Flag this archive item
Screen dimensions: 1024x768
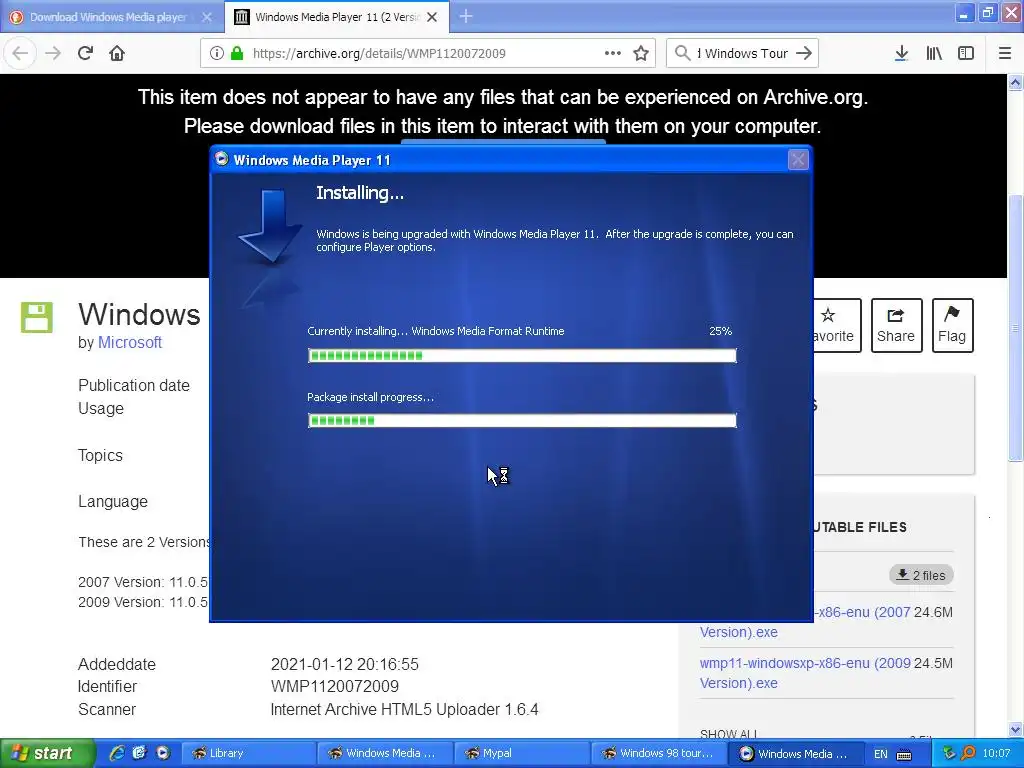pyautogui.click(x=952, y=325)
